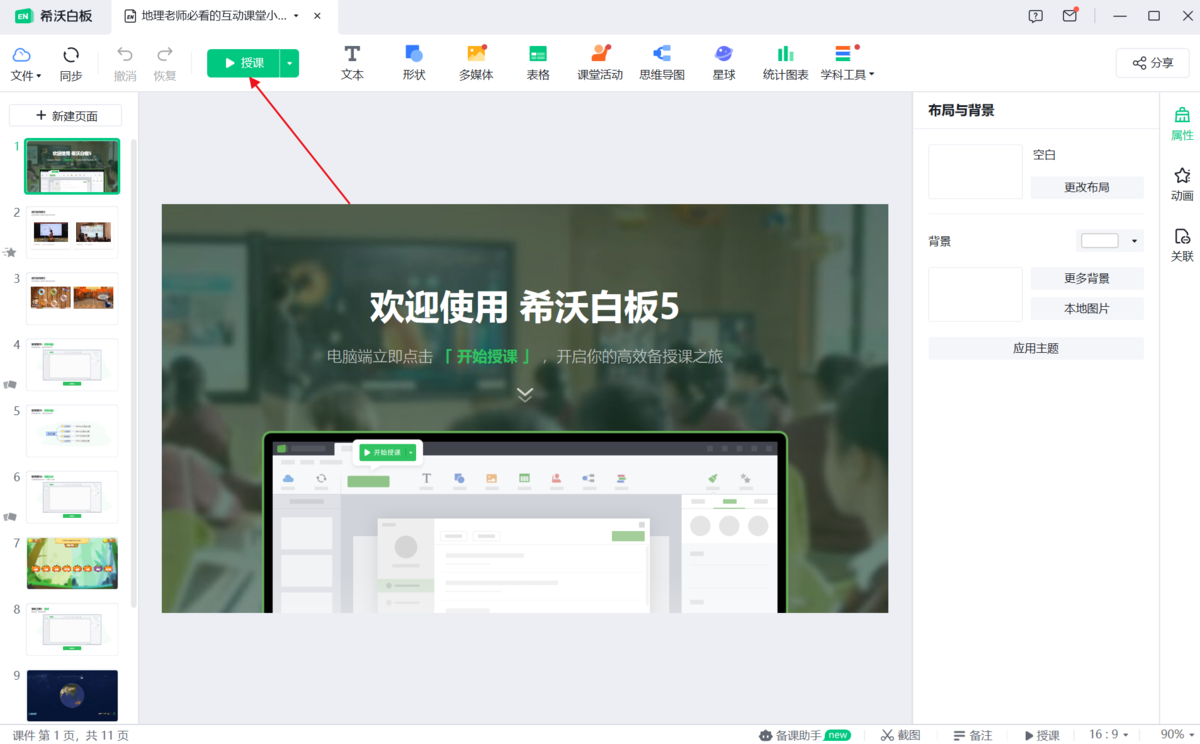Click the marker icon beside slide 4
This screenshot has height=744, width=1200.
(x=10, y=384)
